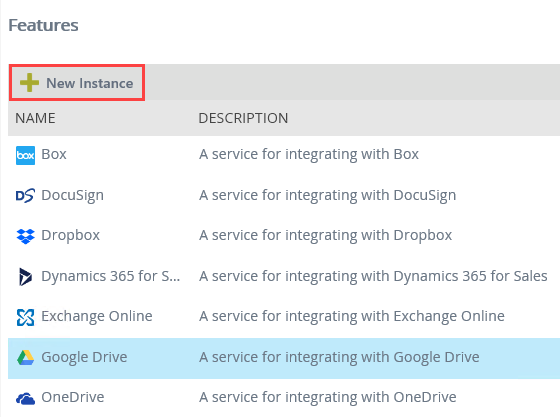Select the Google Drive feature name
Image resolution: width=560 pixels, height=417 pixels.
(84, 357)
